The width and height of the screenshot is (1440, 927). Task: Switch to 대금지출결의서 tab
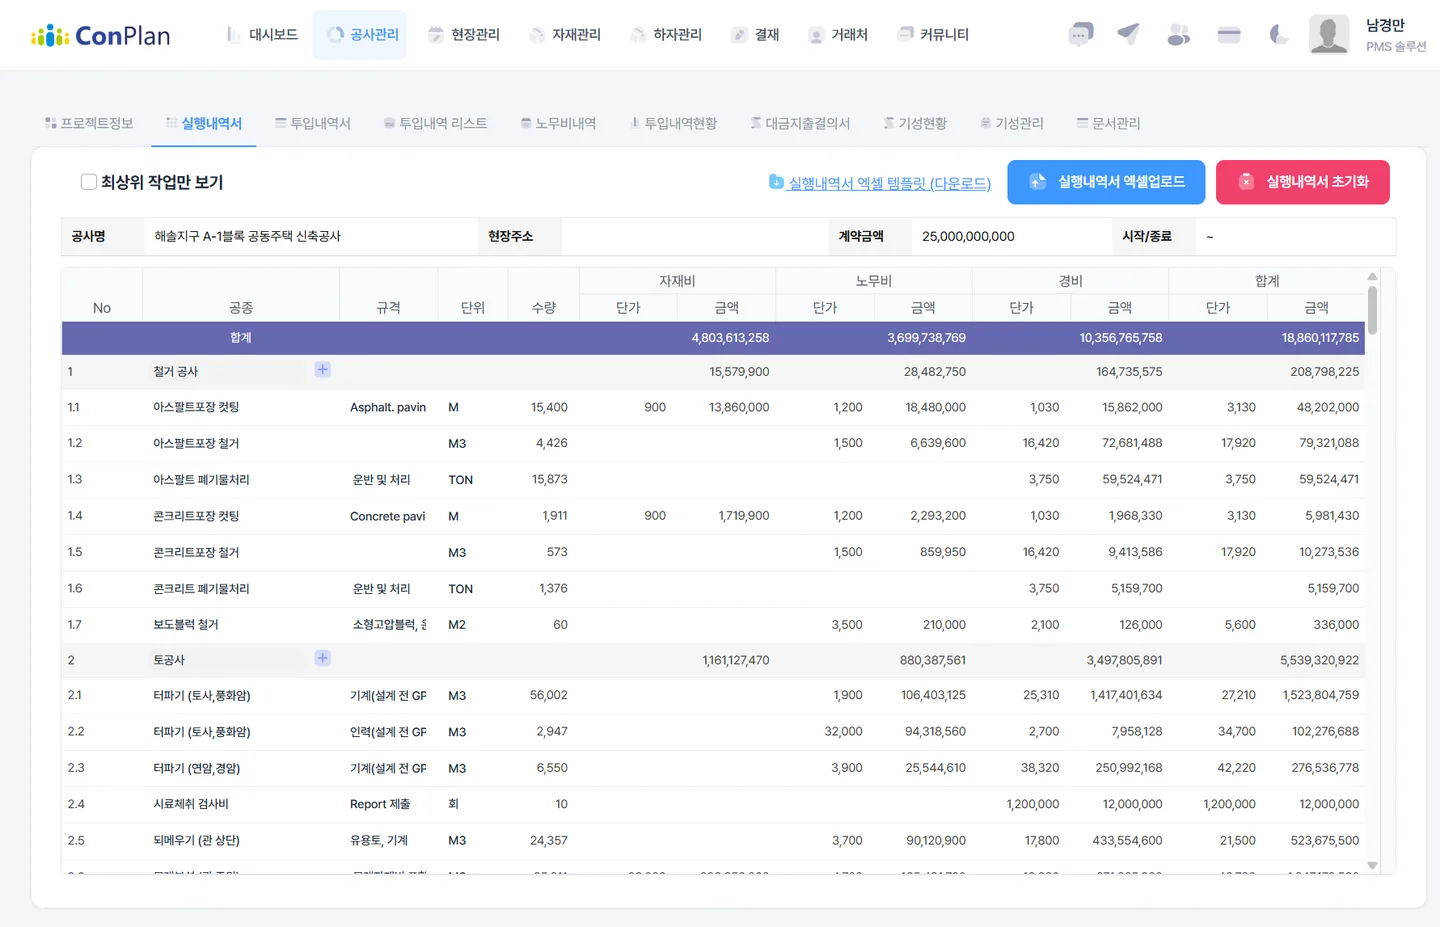pos(800,123)
